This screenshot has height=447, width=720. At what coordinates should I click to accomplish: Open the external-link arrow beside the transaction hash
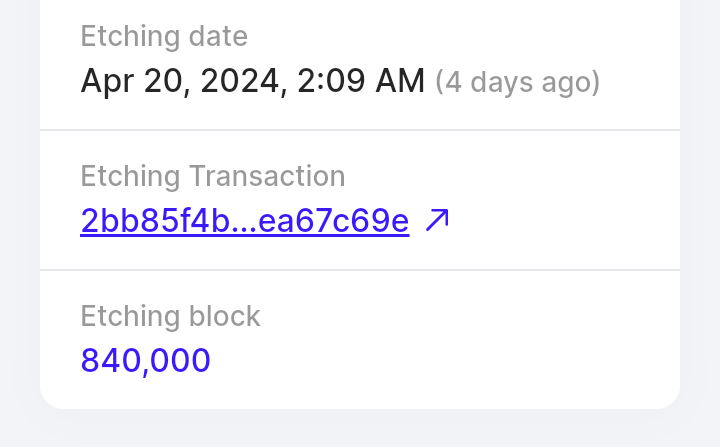pyautogui.click(x=437, y=220)
